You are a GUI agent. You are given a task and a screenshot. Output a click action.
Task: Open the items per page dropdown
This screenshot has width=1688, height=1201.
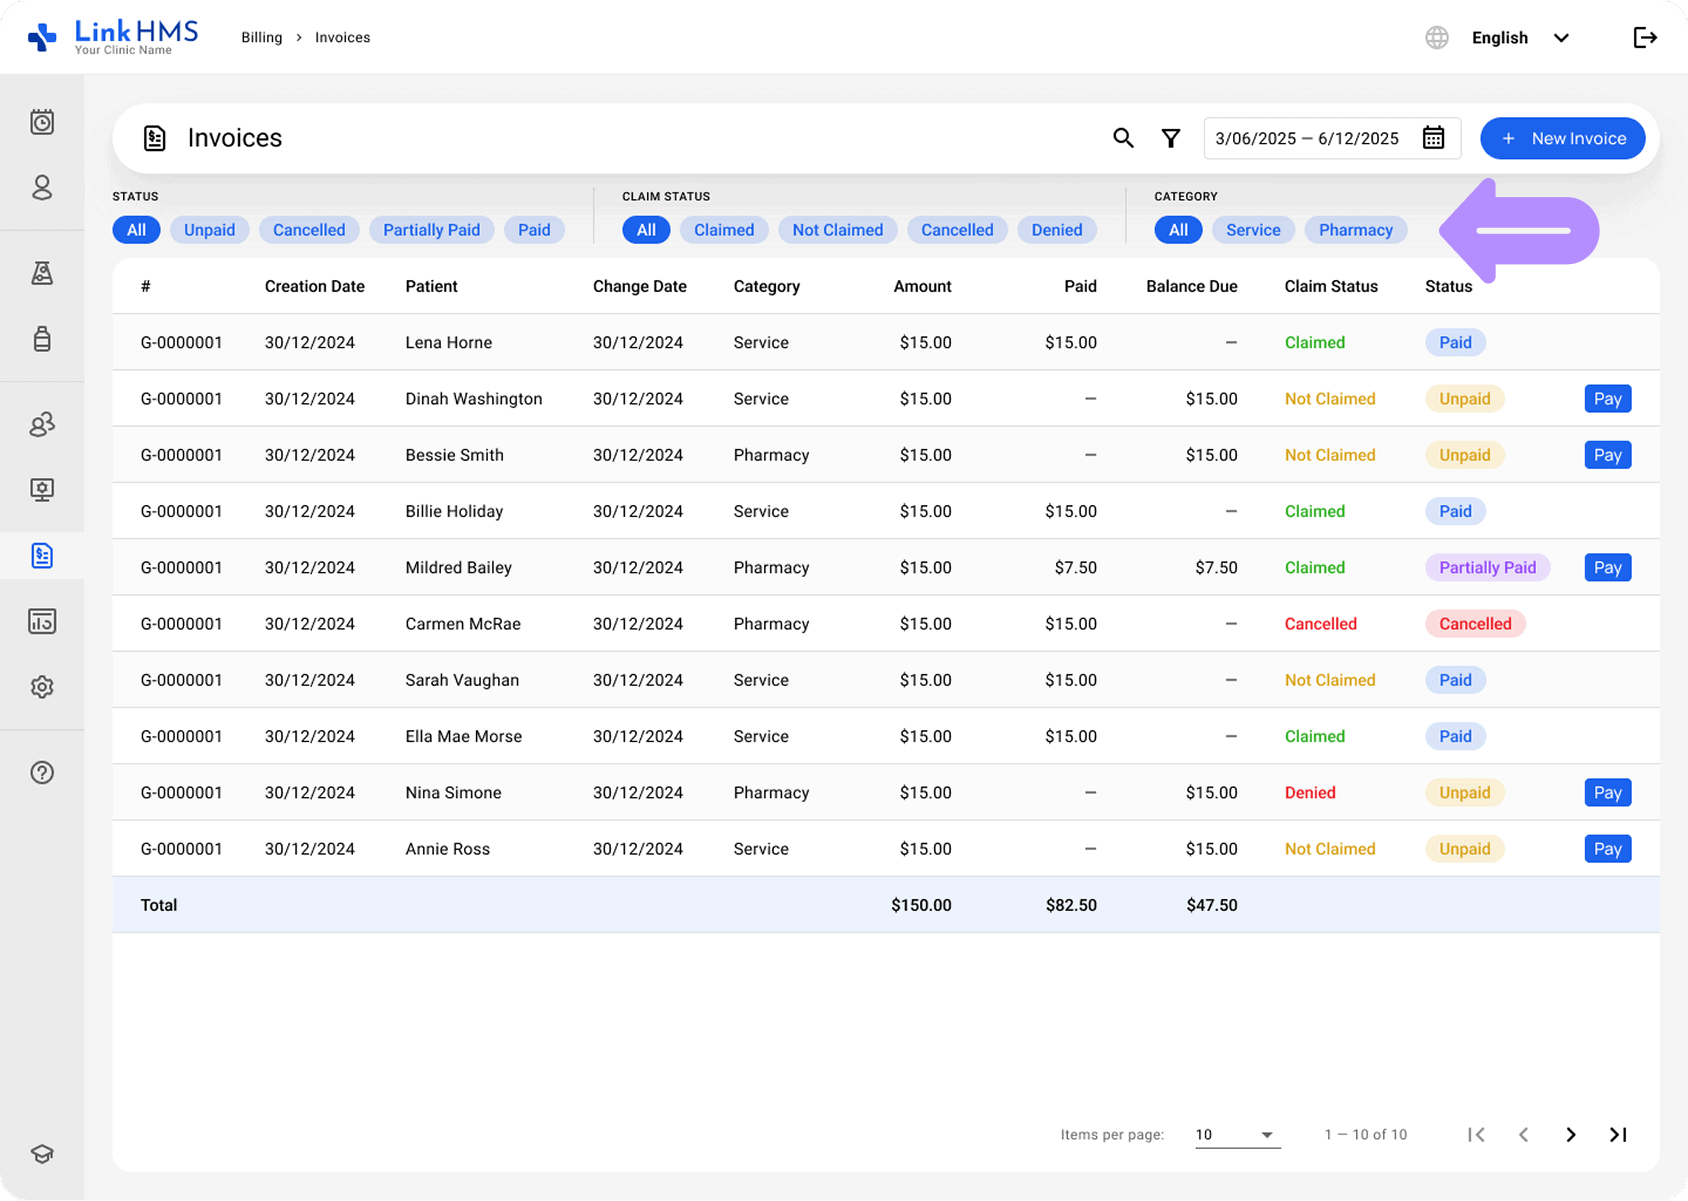coord(1236,1134)
